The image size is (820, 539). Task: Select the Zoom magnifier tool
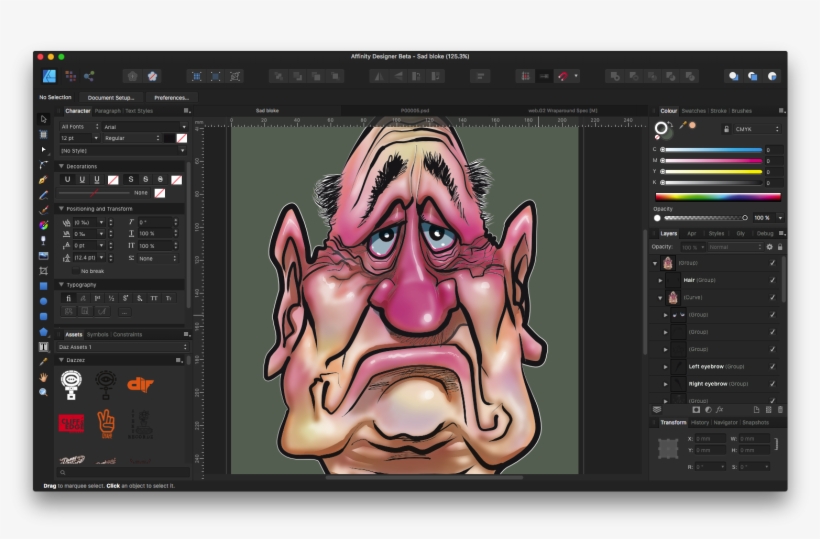(x=43, y=392)
